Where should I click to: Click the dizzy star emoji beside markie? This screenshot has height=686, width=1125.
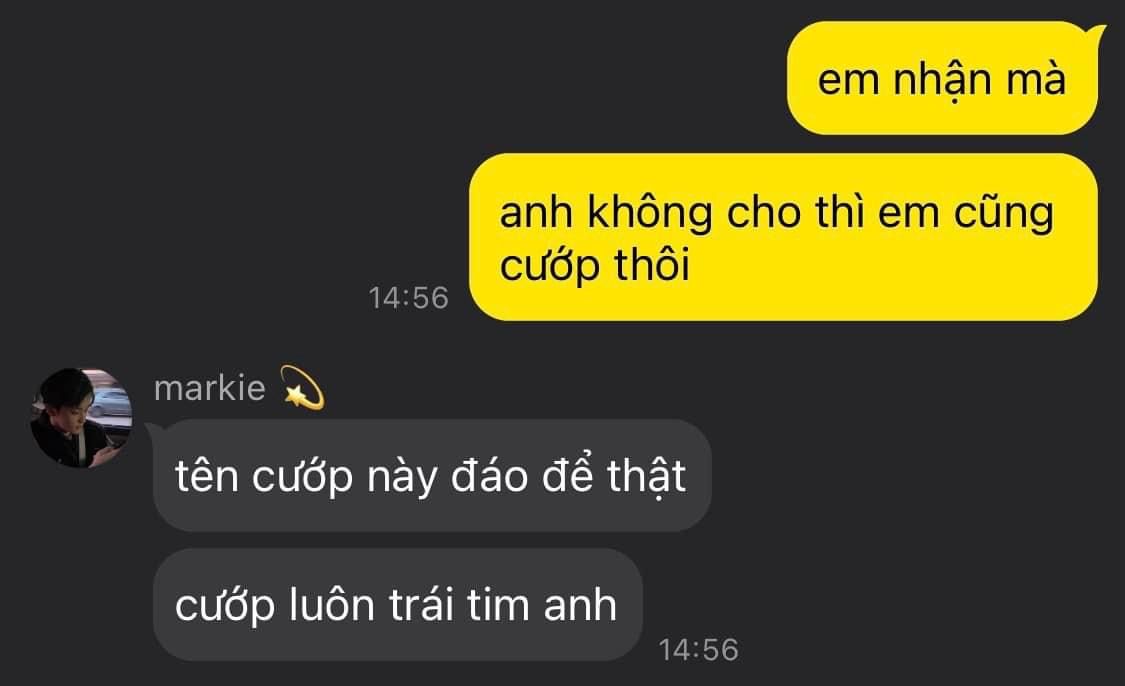(x=302, y=387)
